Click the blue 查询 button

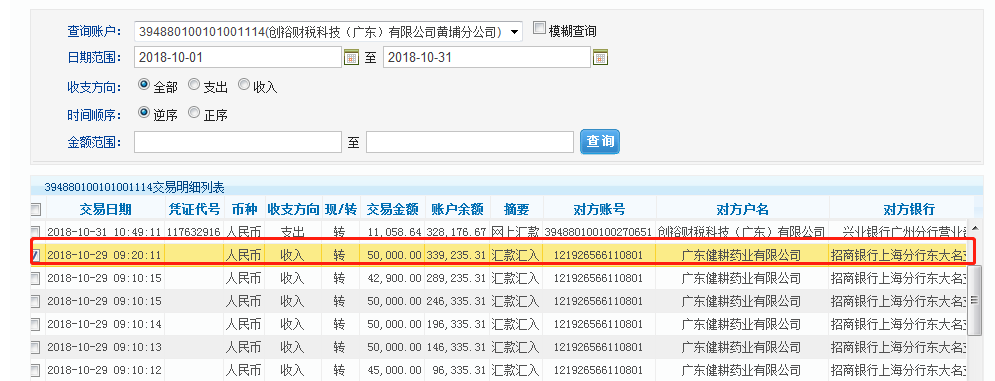pyautogui.click(x=600, y=142)
